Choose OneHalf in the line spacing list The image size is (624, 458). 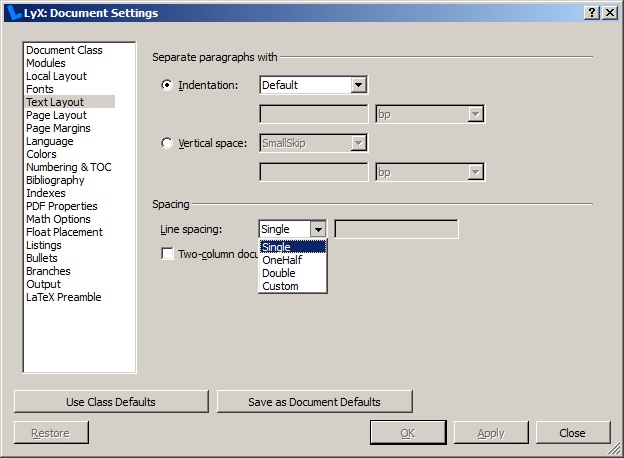pyautogui.click(x=293, y=260)
